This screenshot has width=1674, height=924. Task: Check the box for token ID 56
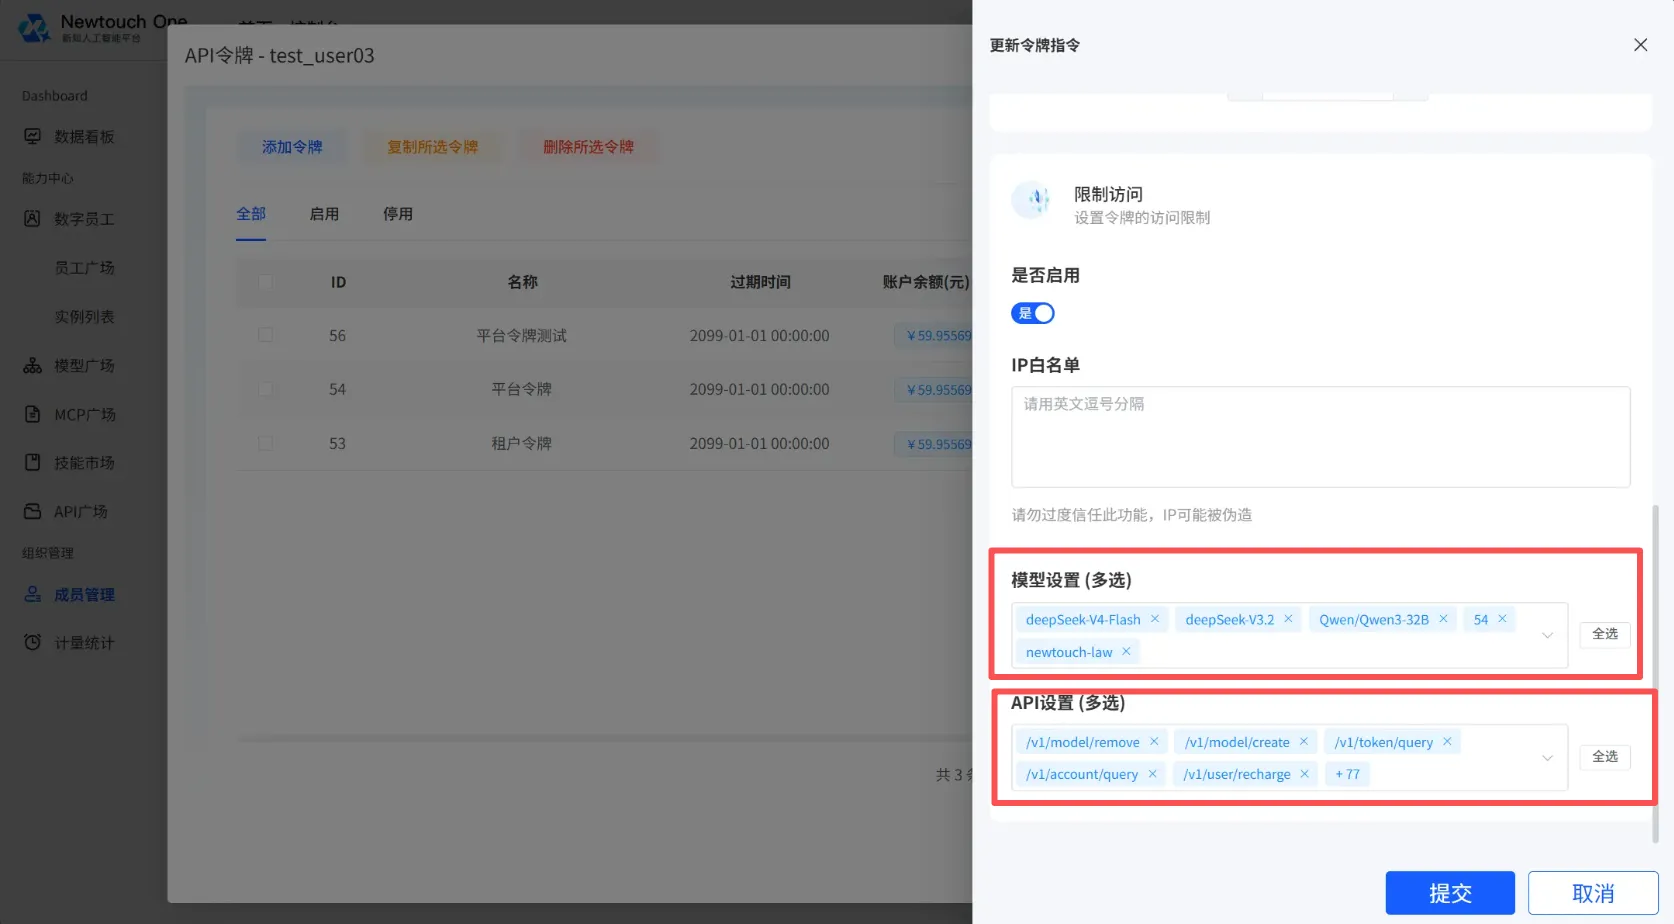click(x=265, y=335)
